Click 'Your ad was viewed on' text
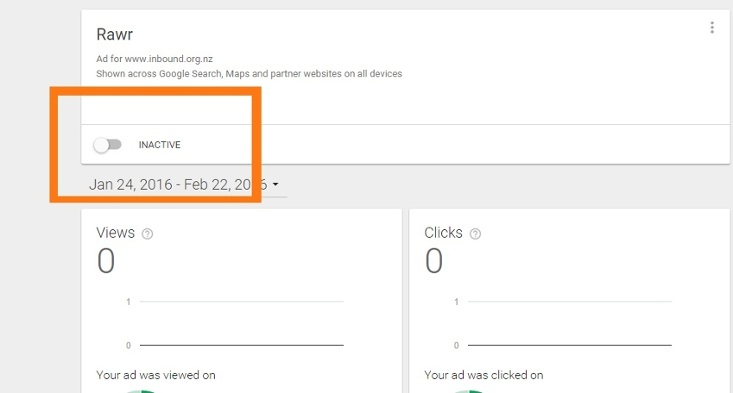Image resolution: width=733 pixels, height=393 pixels. click(156, 375)
